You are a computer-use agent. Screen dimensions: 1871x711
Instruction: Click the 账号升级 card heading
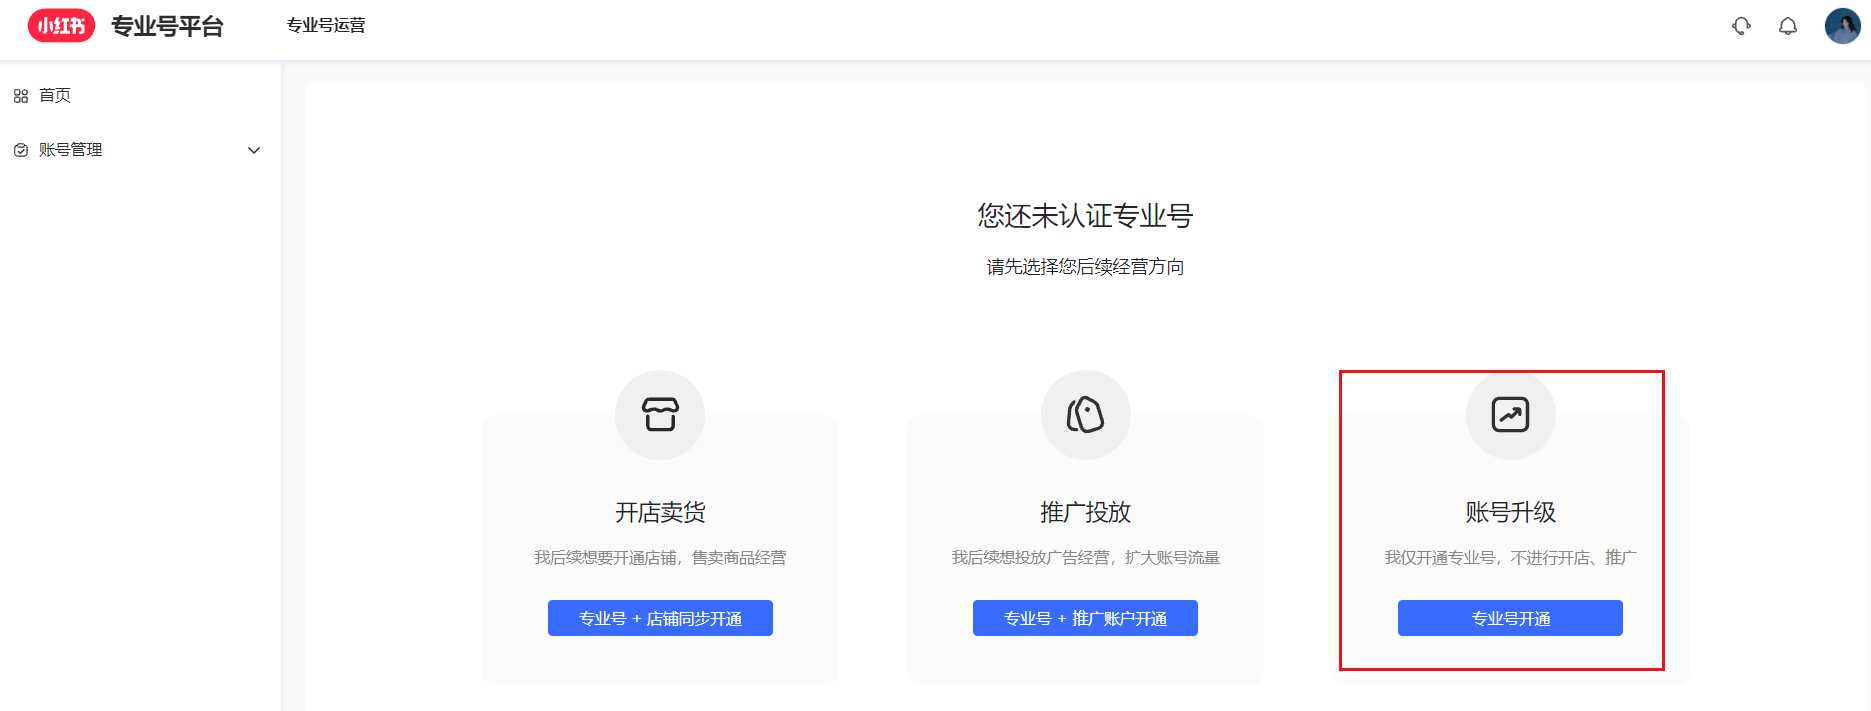click(x=1510, y=512)
